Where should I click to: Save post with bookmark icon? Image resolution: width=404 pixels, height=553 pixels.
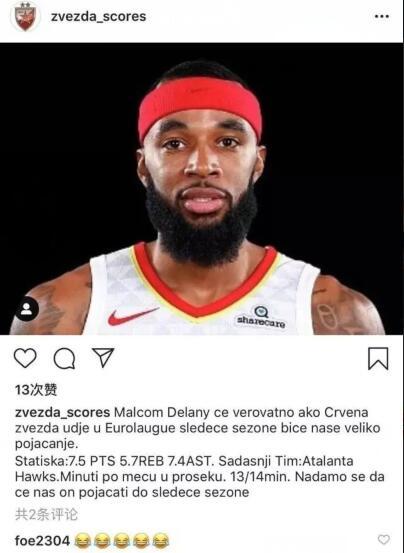[x=378, y=358]
